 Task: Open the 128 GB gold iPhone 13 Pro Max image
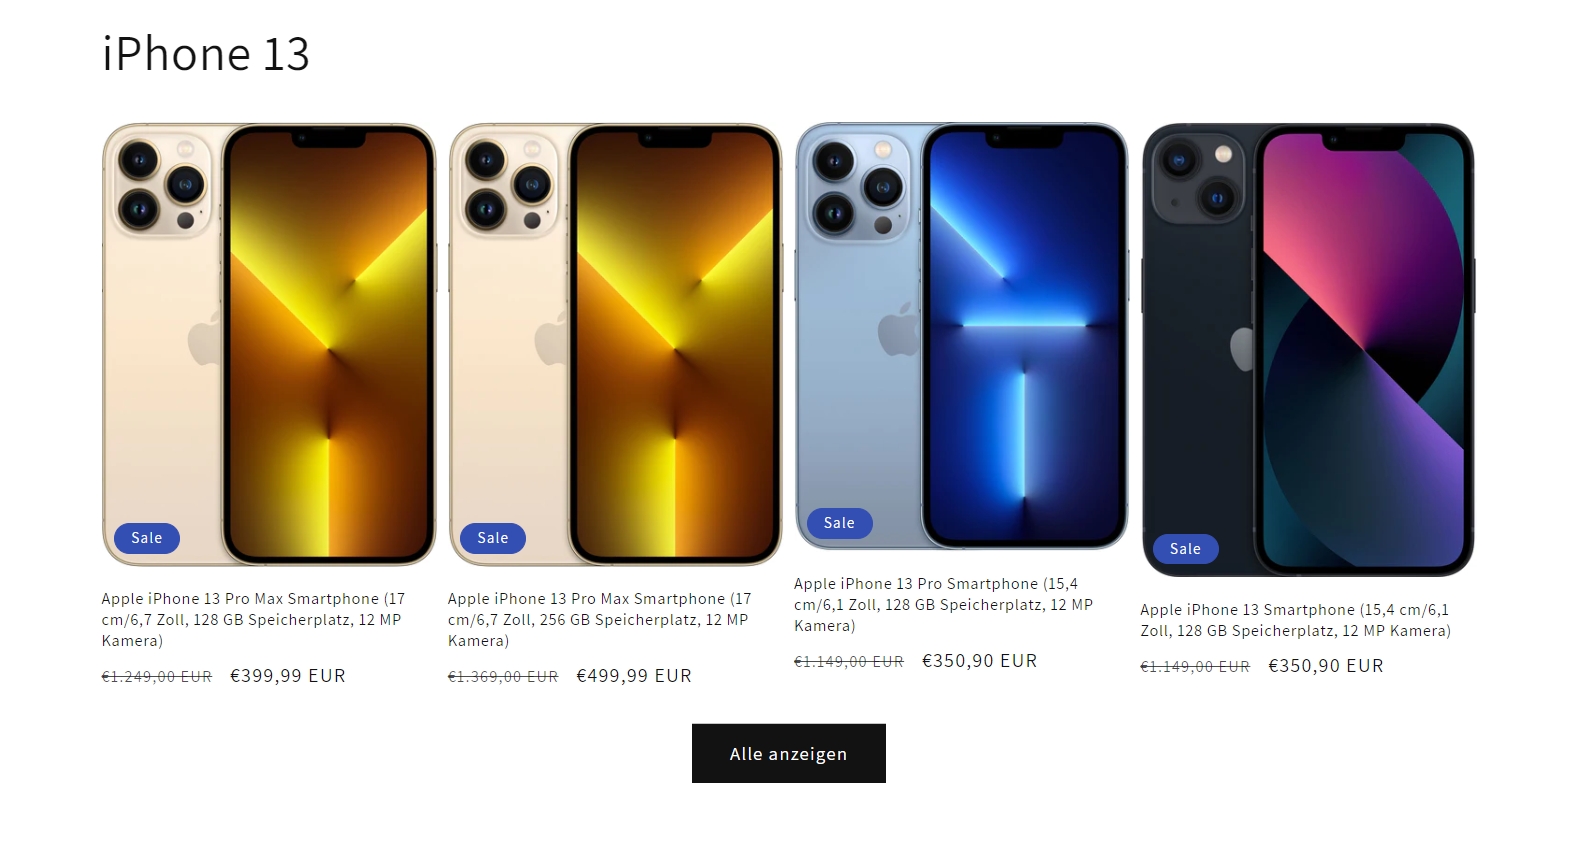click(x=269, y=344)
